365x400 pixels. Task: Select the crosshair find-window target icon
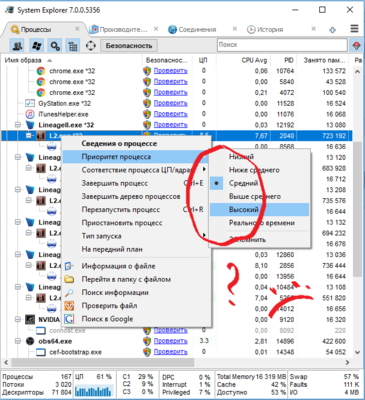[x=91, y=45]
